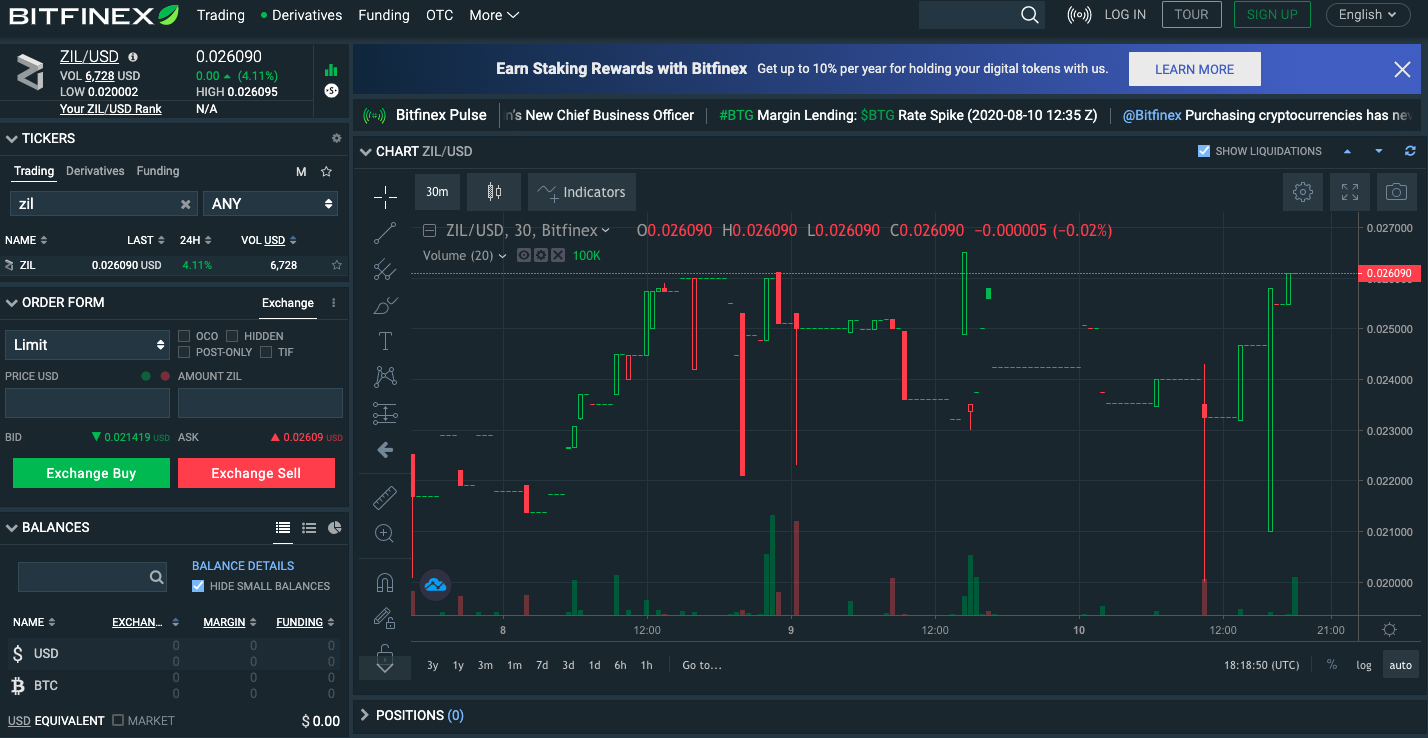Switch Tickers to Derivatives tab
The image size is (1428, 738).
(95, 171)
